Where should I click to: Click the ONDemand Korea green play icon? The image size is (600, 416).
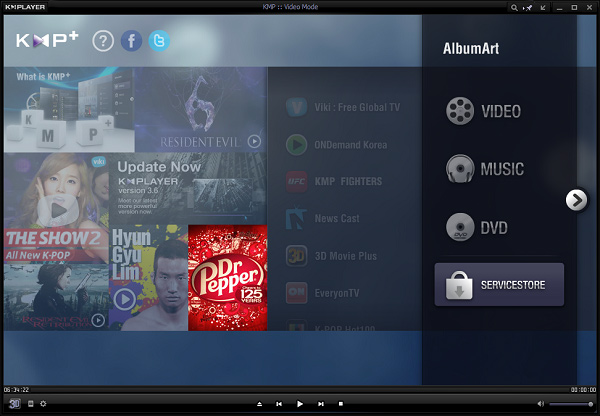tap(297, 145)
